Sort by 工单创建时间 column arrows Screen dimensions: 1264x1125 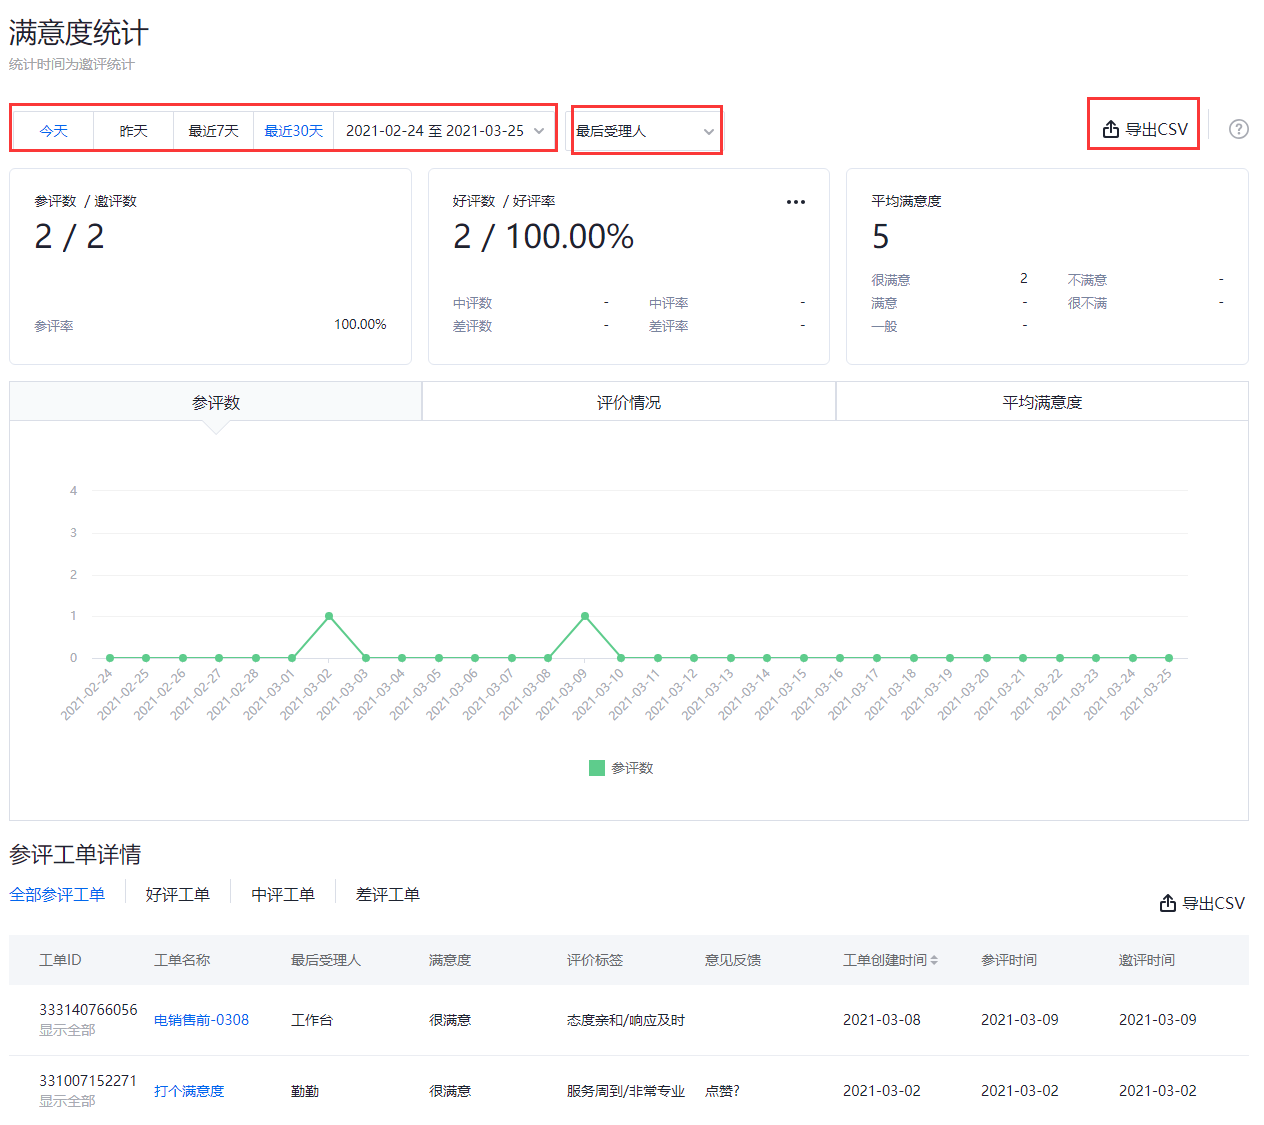[934, 960]
